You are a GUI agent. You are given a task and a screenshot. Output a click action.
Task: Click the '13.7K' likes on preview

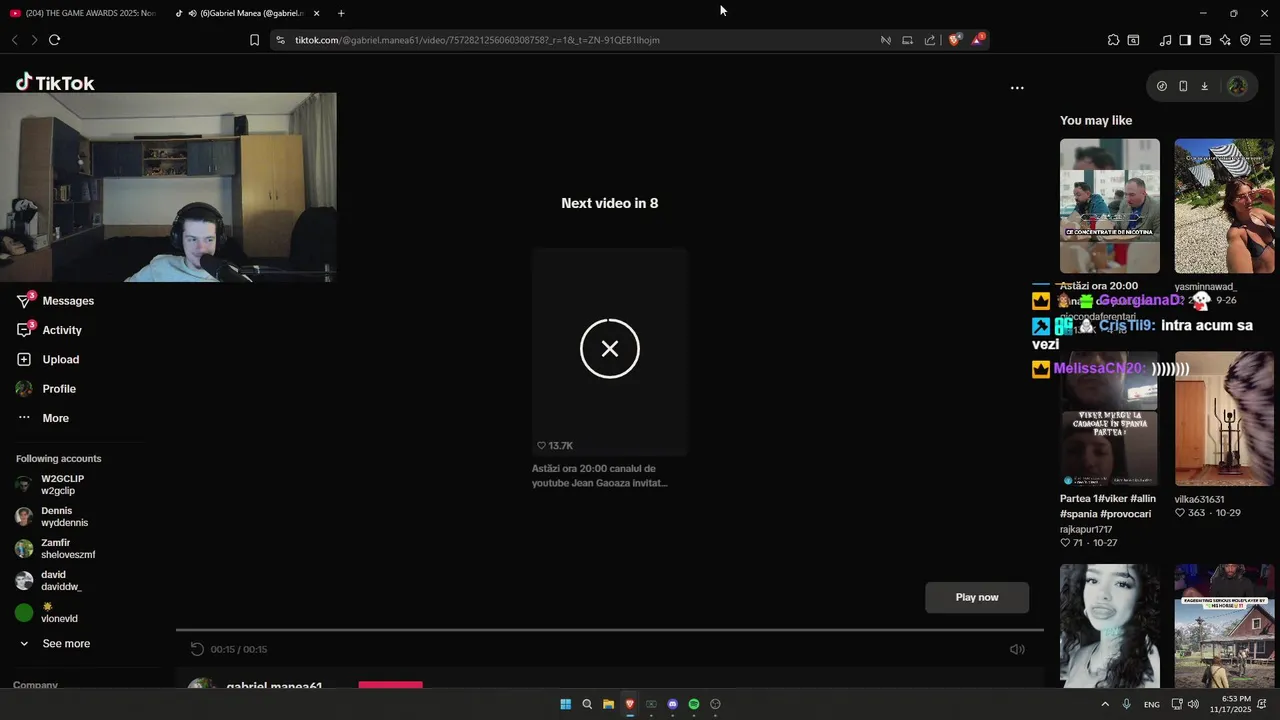(555, 445)
